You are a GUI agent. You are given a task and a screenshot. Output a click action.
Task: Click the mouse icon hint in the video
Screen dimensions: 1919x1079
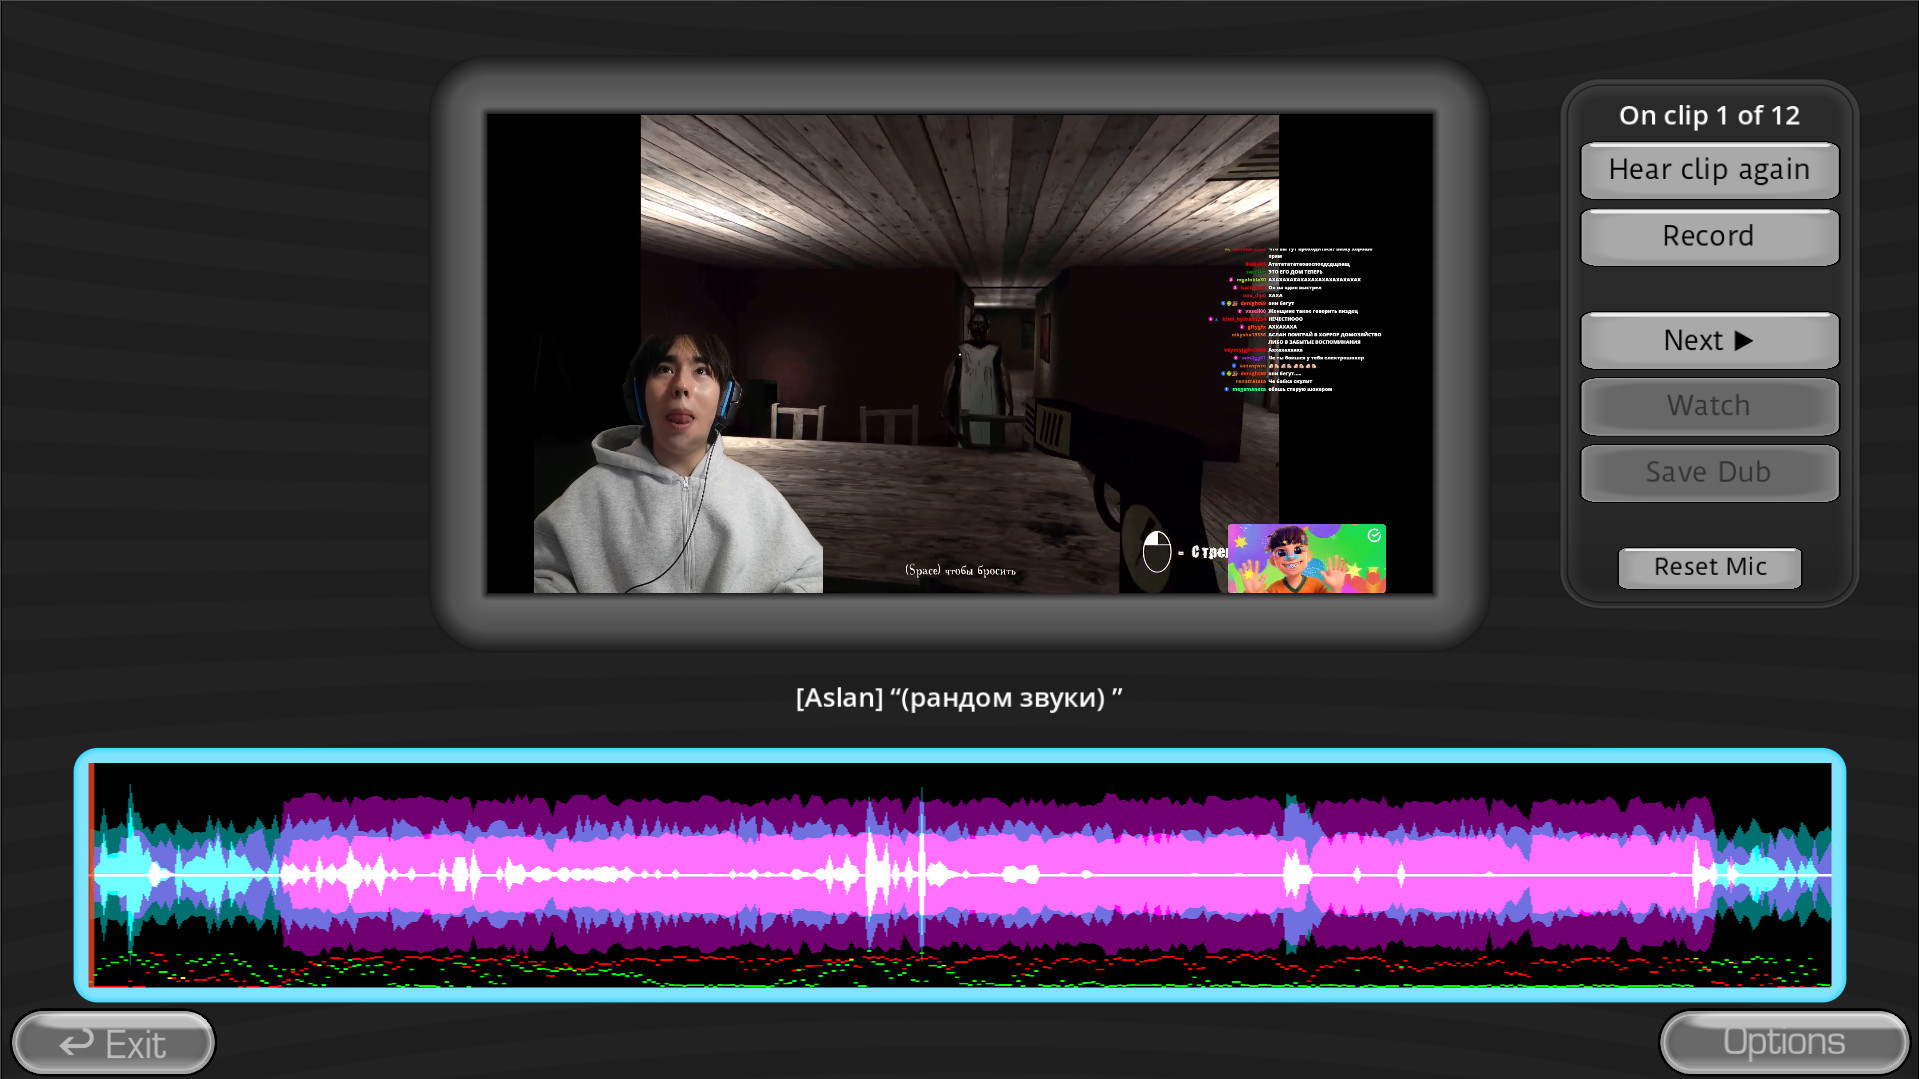(x=1156, y=552)
